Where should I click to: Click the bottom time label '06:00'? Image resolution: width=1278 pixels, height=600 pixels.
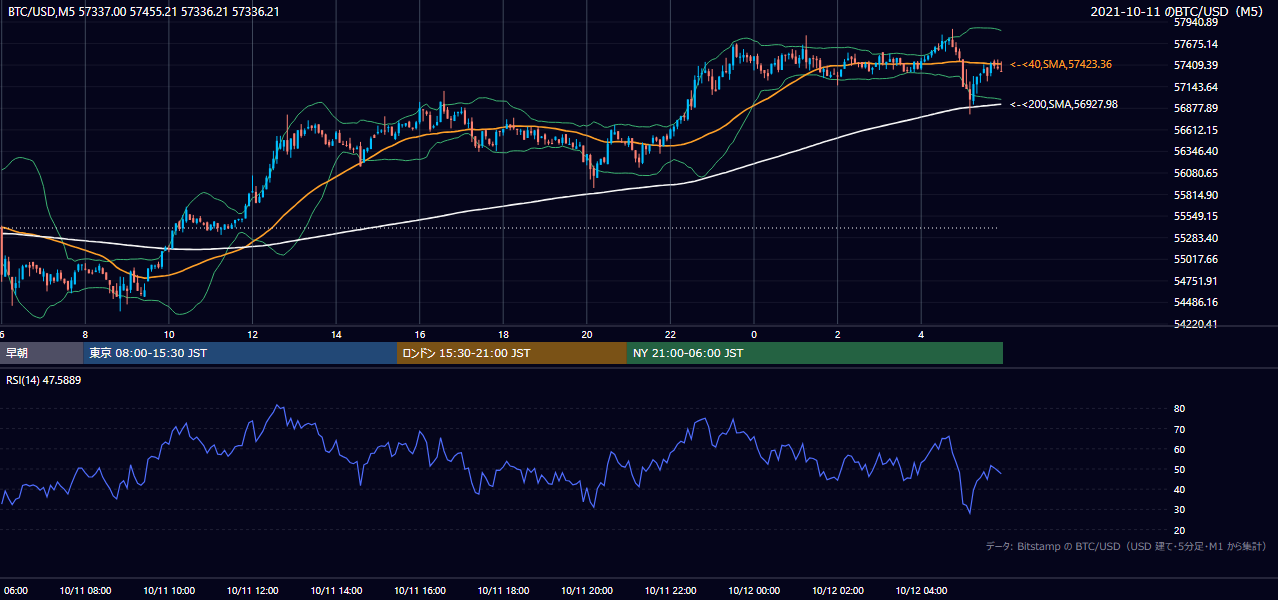[14, 590]
